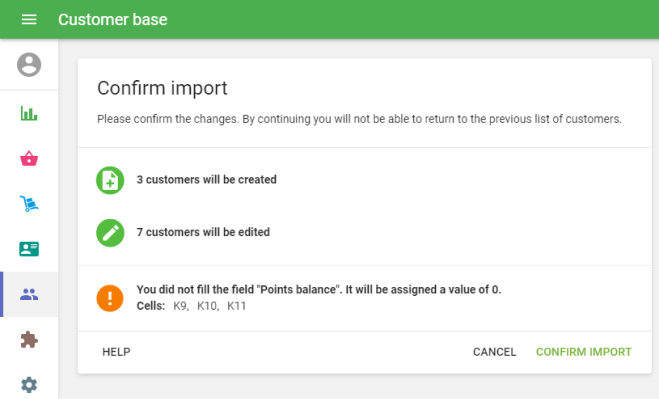Click the orange exclamation warning icon
The image size is (659, 399).
tap(110, 298)
